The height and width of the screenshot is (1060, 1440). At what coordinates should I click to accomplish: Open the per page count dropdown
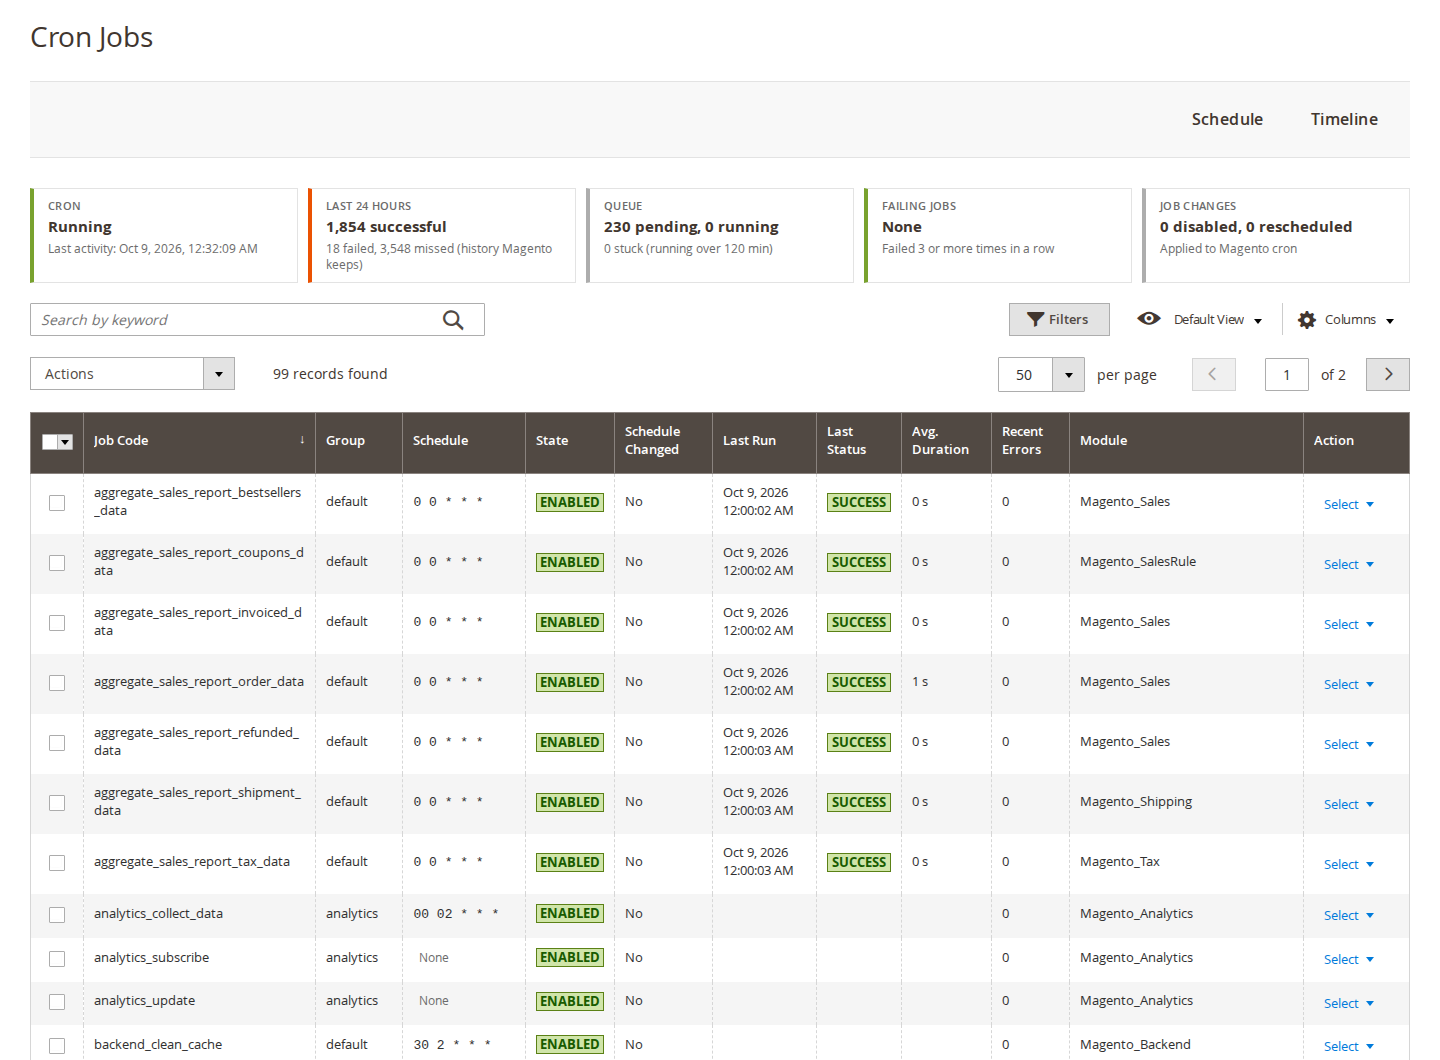pyautogui.click(x=1068, y=375)
